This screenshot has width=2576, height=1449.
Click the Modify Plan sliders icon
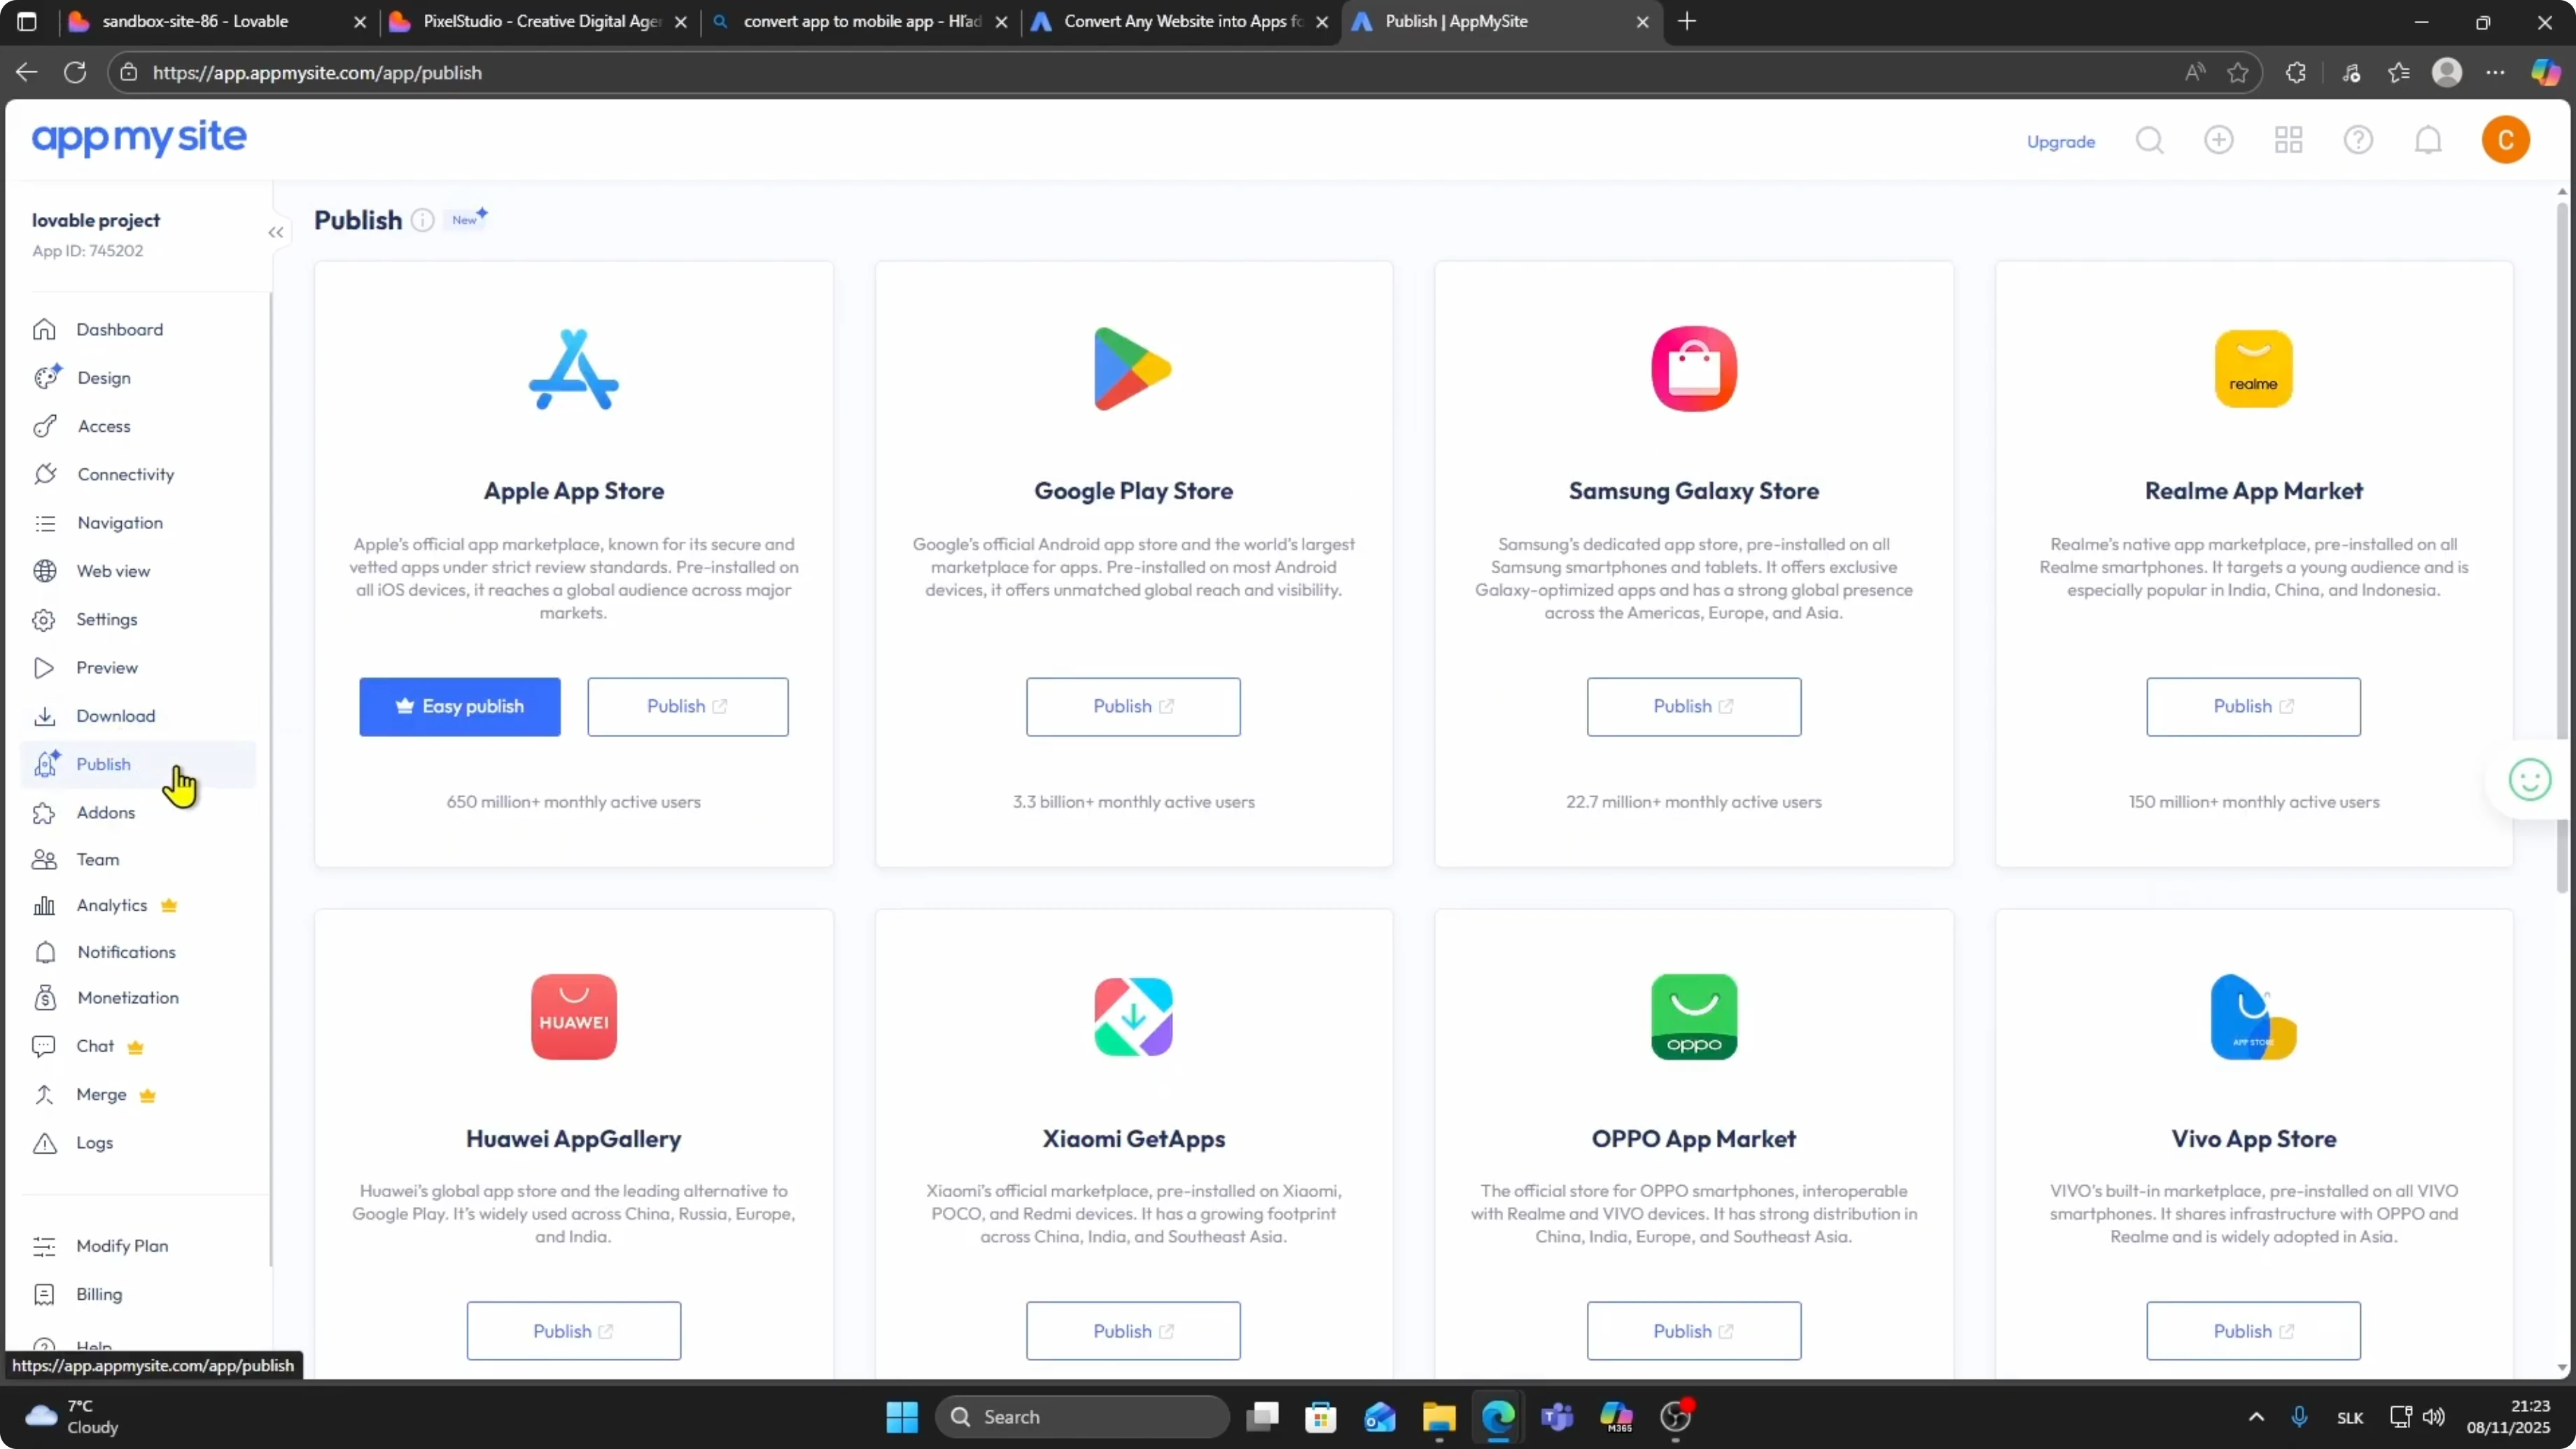(x=44, y=1246)
